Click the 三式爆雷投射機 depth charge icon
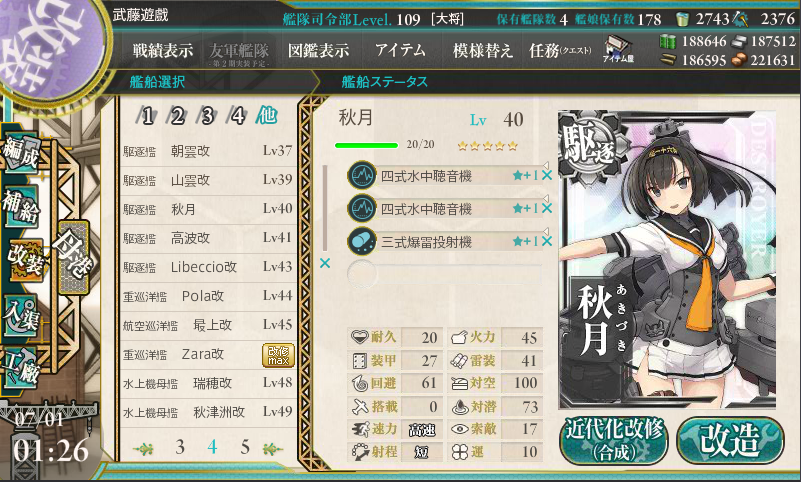The height and width of the screenshot is (482, 801). tap(362, 241)
